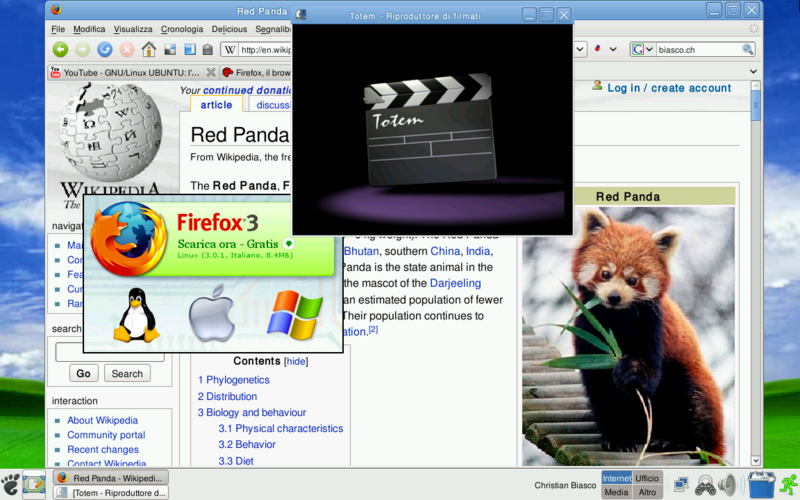
Task: Click the green running man logout icon
Action: 789,485
